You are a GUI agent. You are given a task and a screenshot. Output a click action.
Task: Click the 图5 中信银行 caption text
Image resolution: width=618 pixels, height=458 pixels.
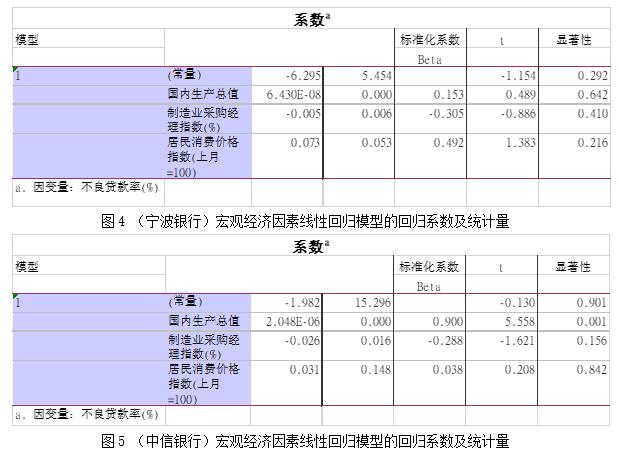(305, 441)
